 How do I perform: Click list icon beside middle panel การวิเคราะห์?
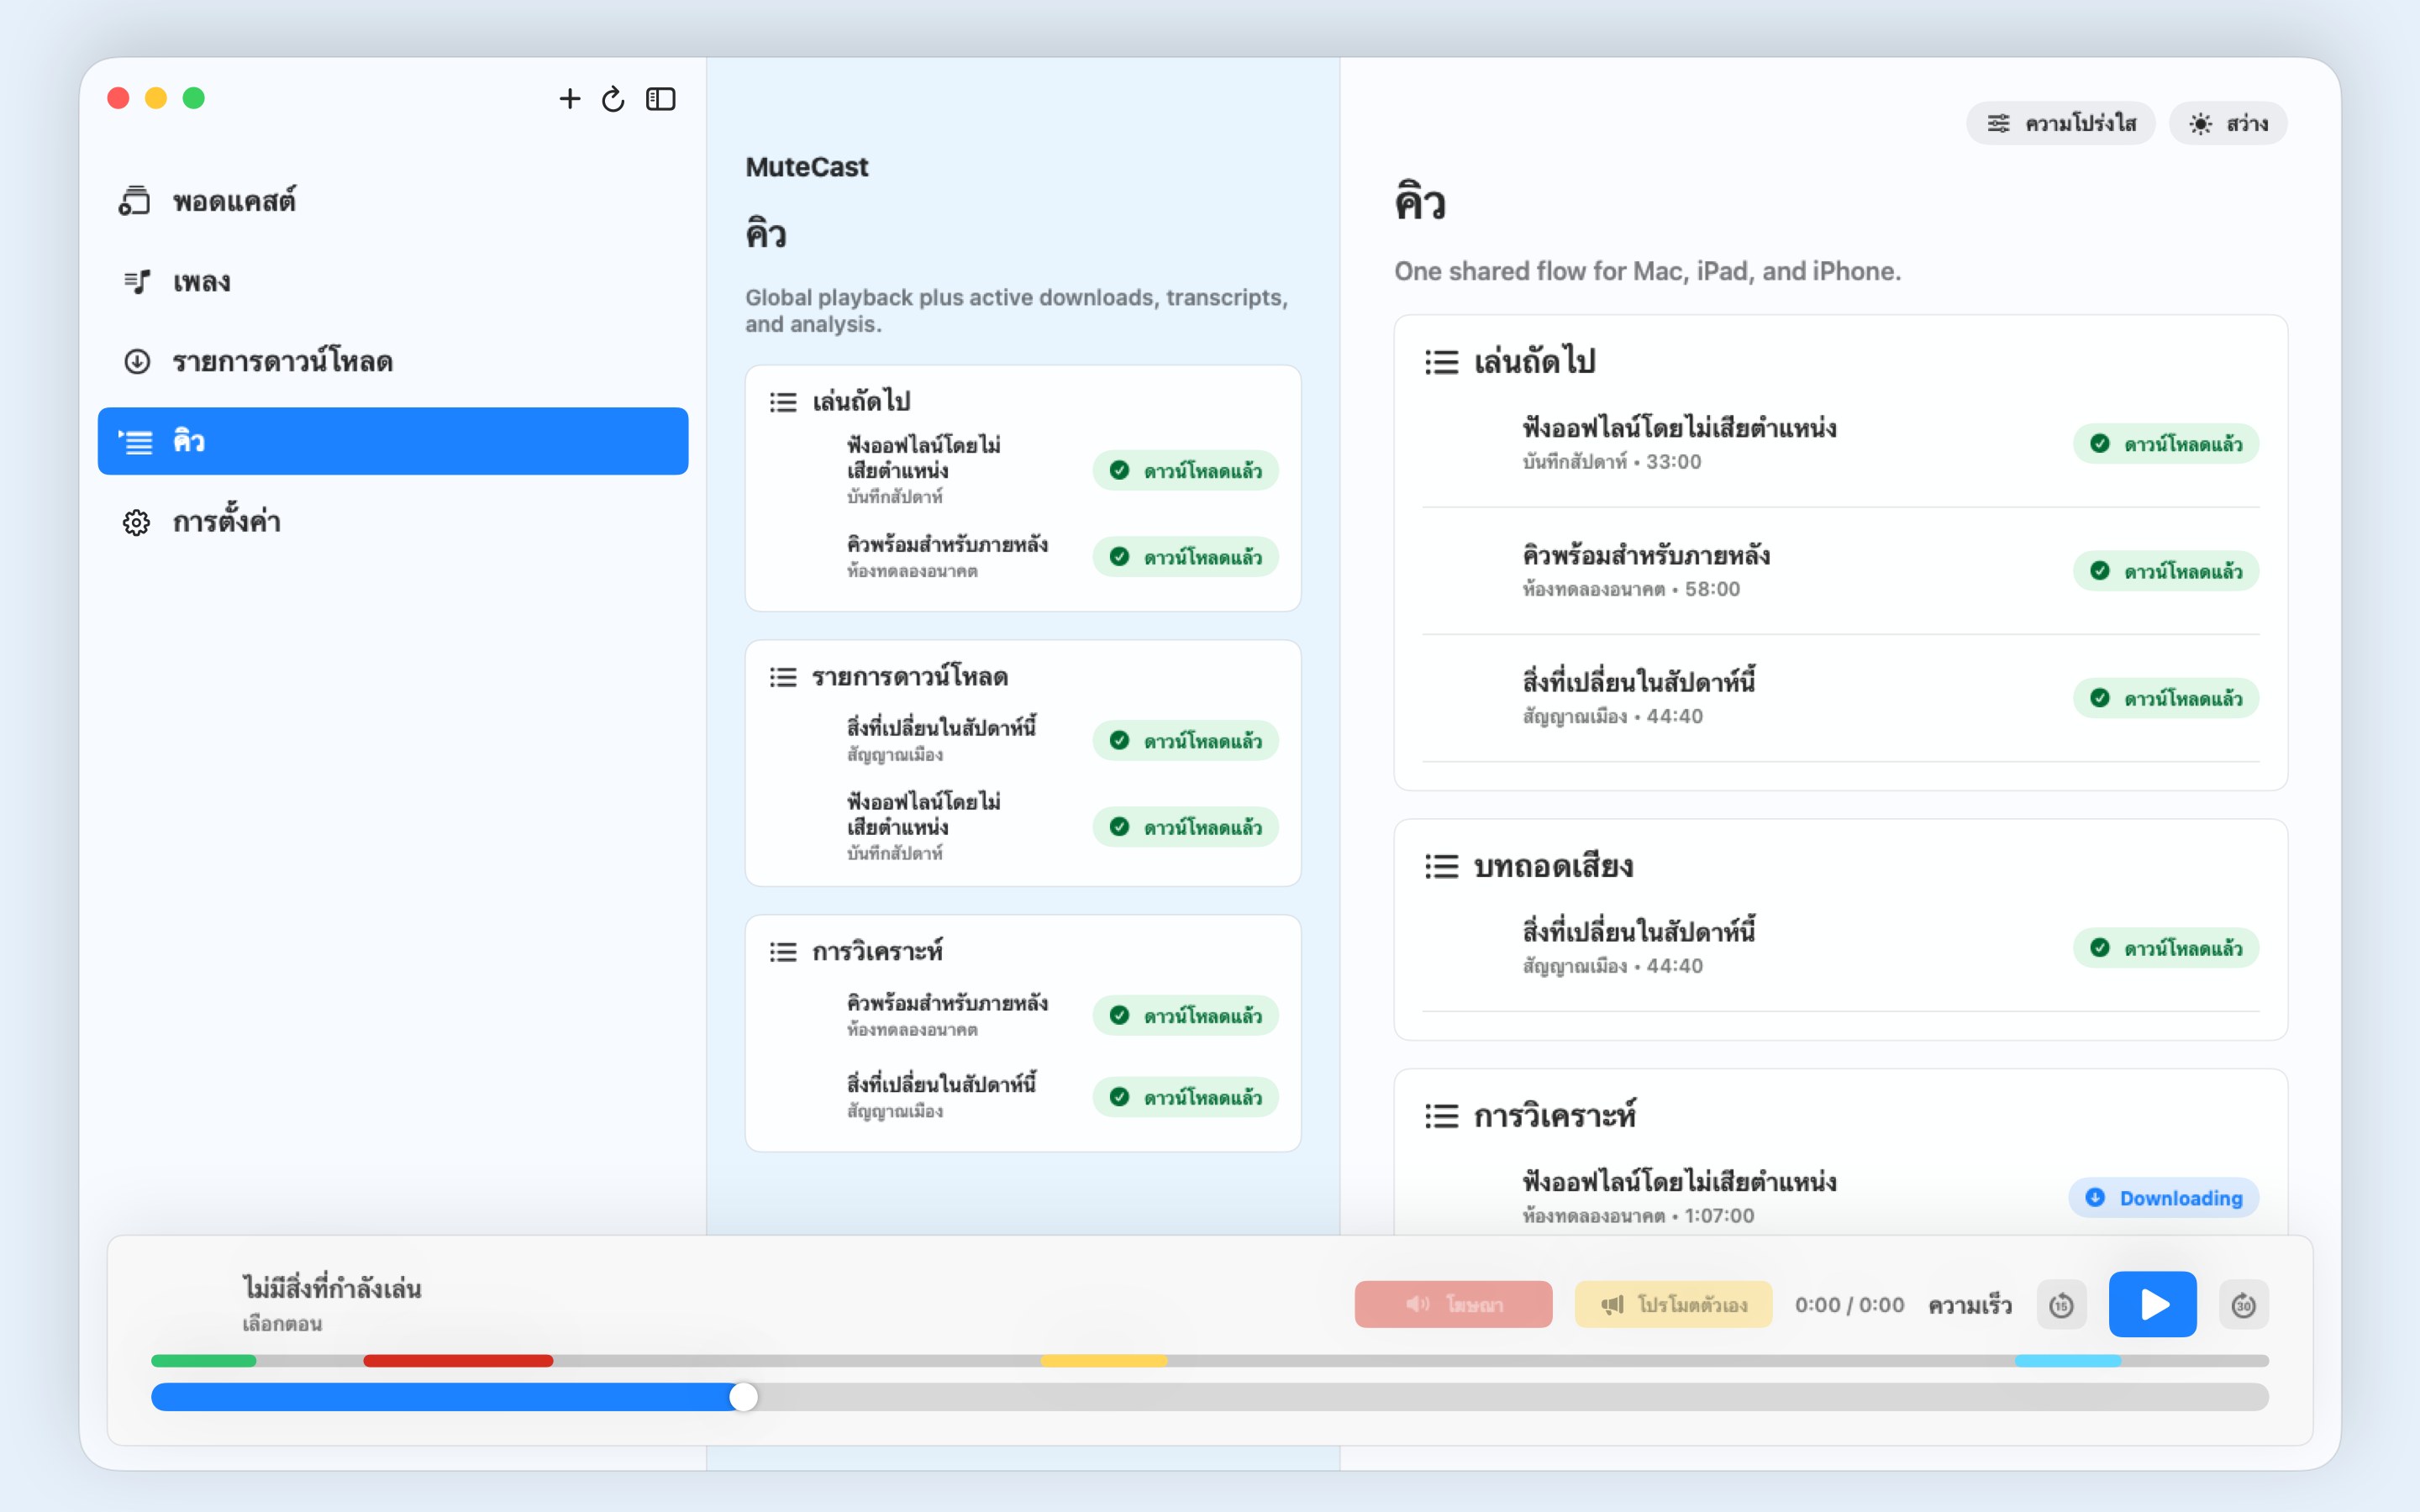point(783,952)
